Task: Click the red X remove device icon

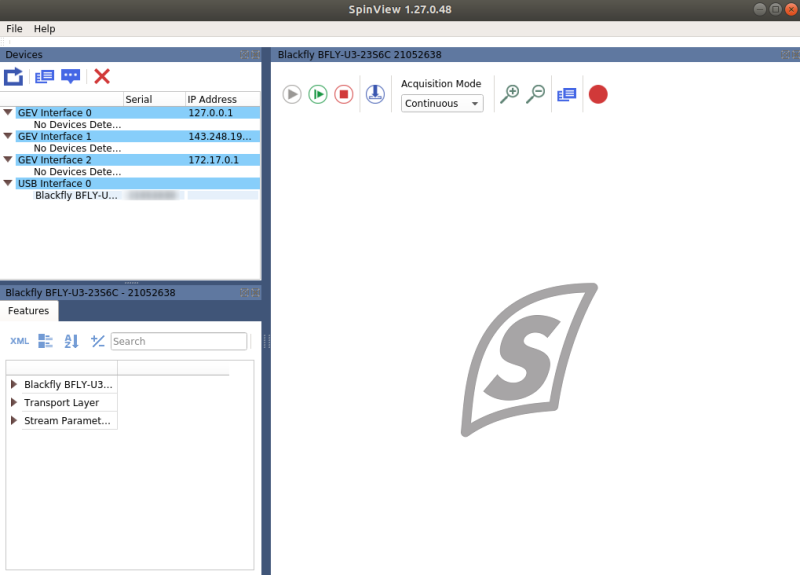Action: (x=102, y=77)
